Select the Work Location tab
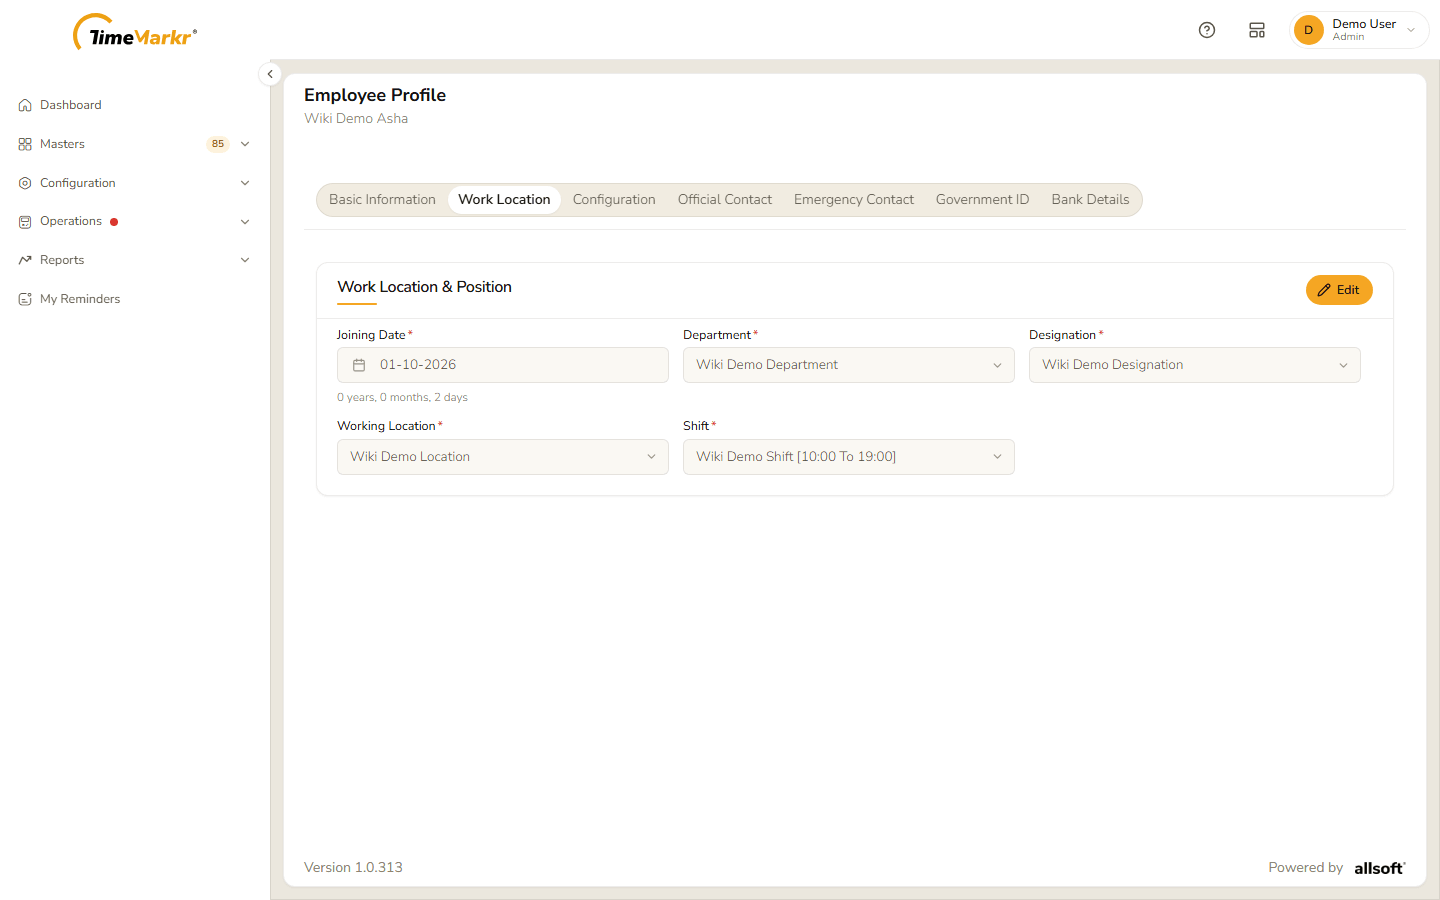 point(504,200)
